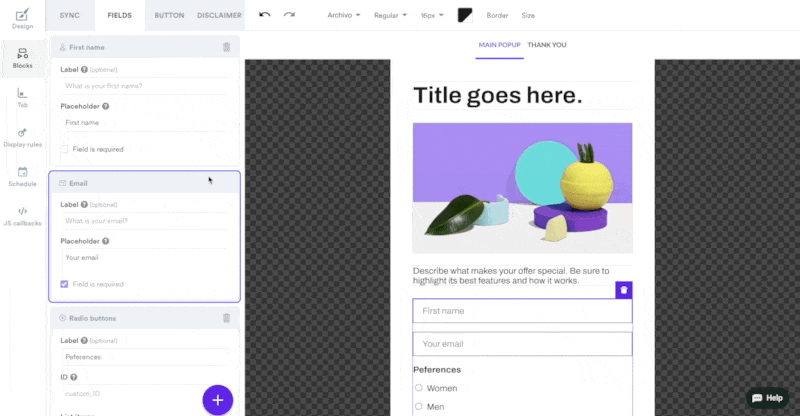Open the Design sidebar section
The width and height of the screenshot is (800, 416).
coord(22,18)
